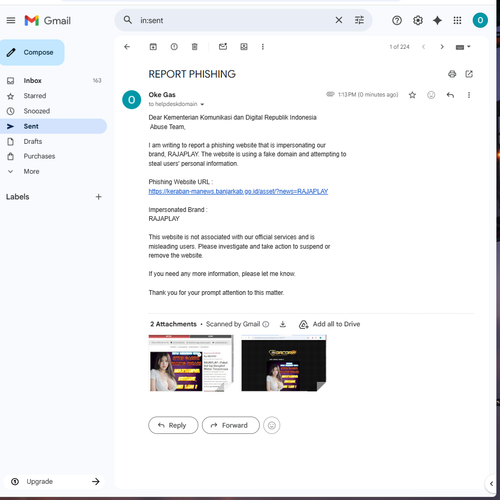Add emoji reaction next to Forward
This screenshot has width=500, height=500.
272,425
